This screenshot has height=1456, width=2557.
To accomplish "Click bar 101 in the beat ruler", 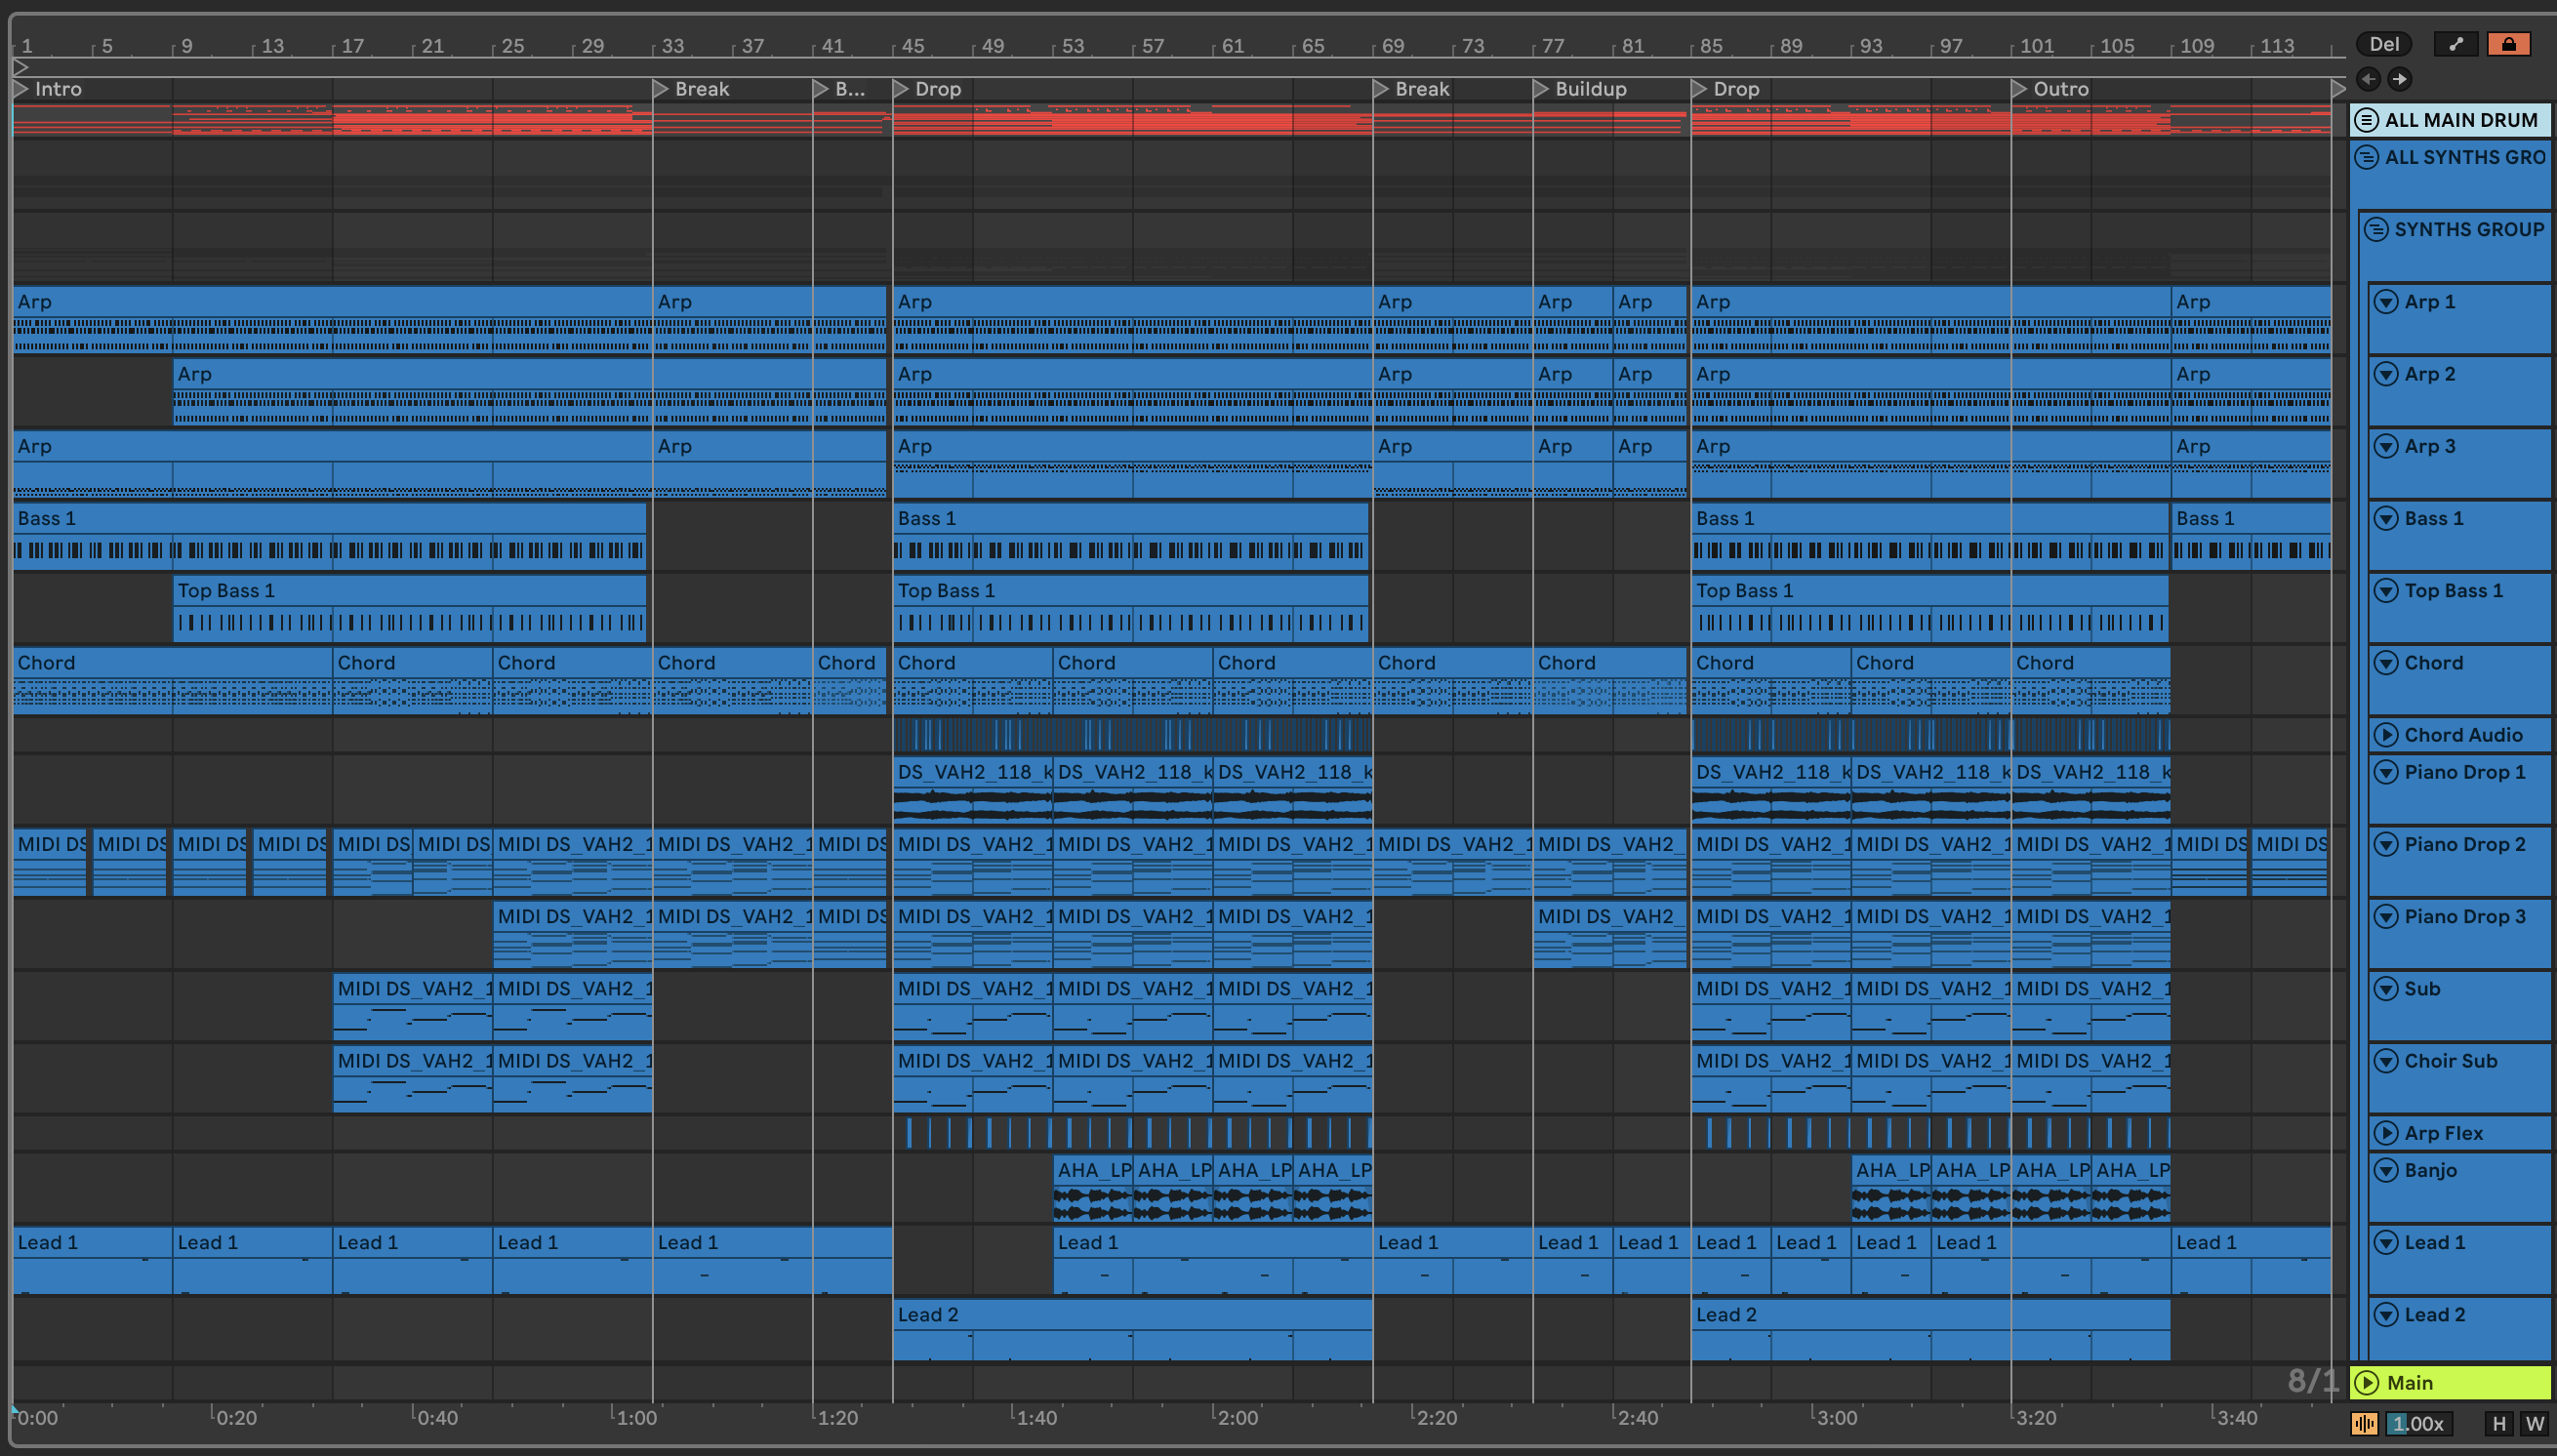I will (2036, 46).
